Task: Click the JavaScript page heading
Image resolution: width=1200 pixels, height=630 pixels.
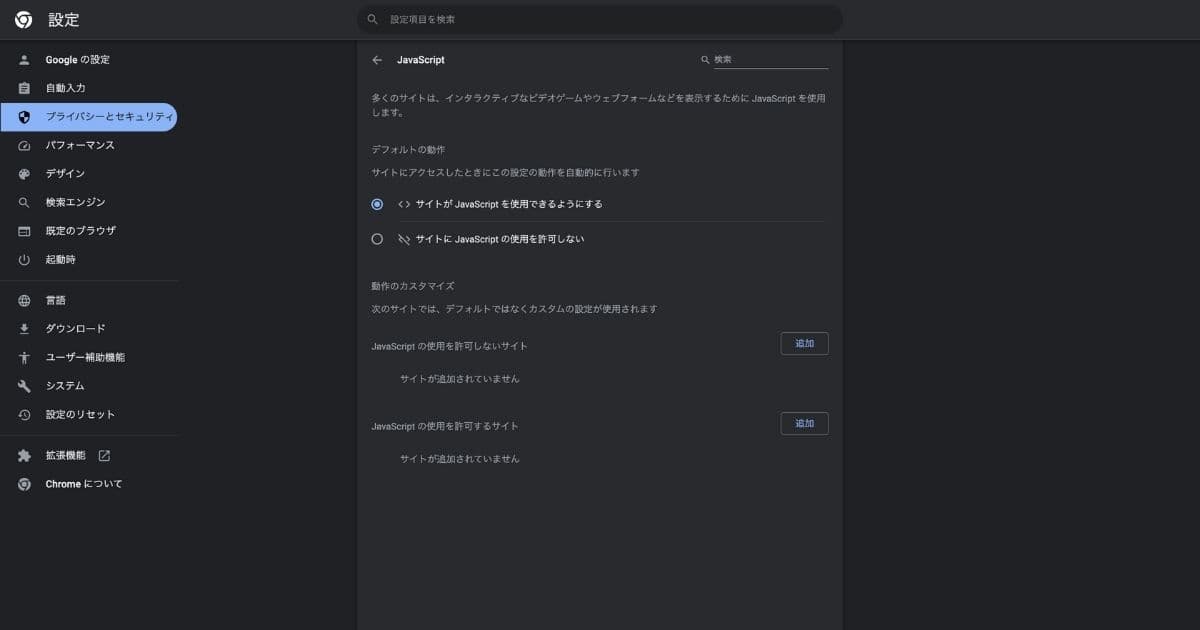Action: click(421, 60)
